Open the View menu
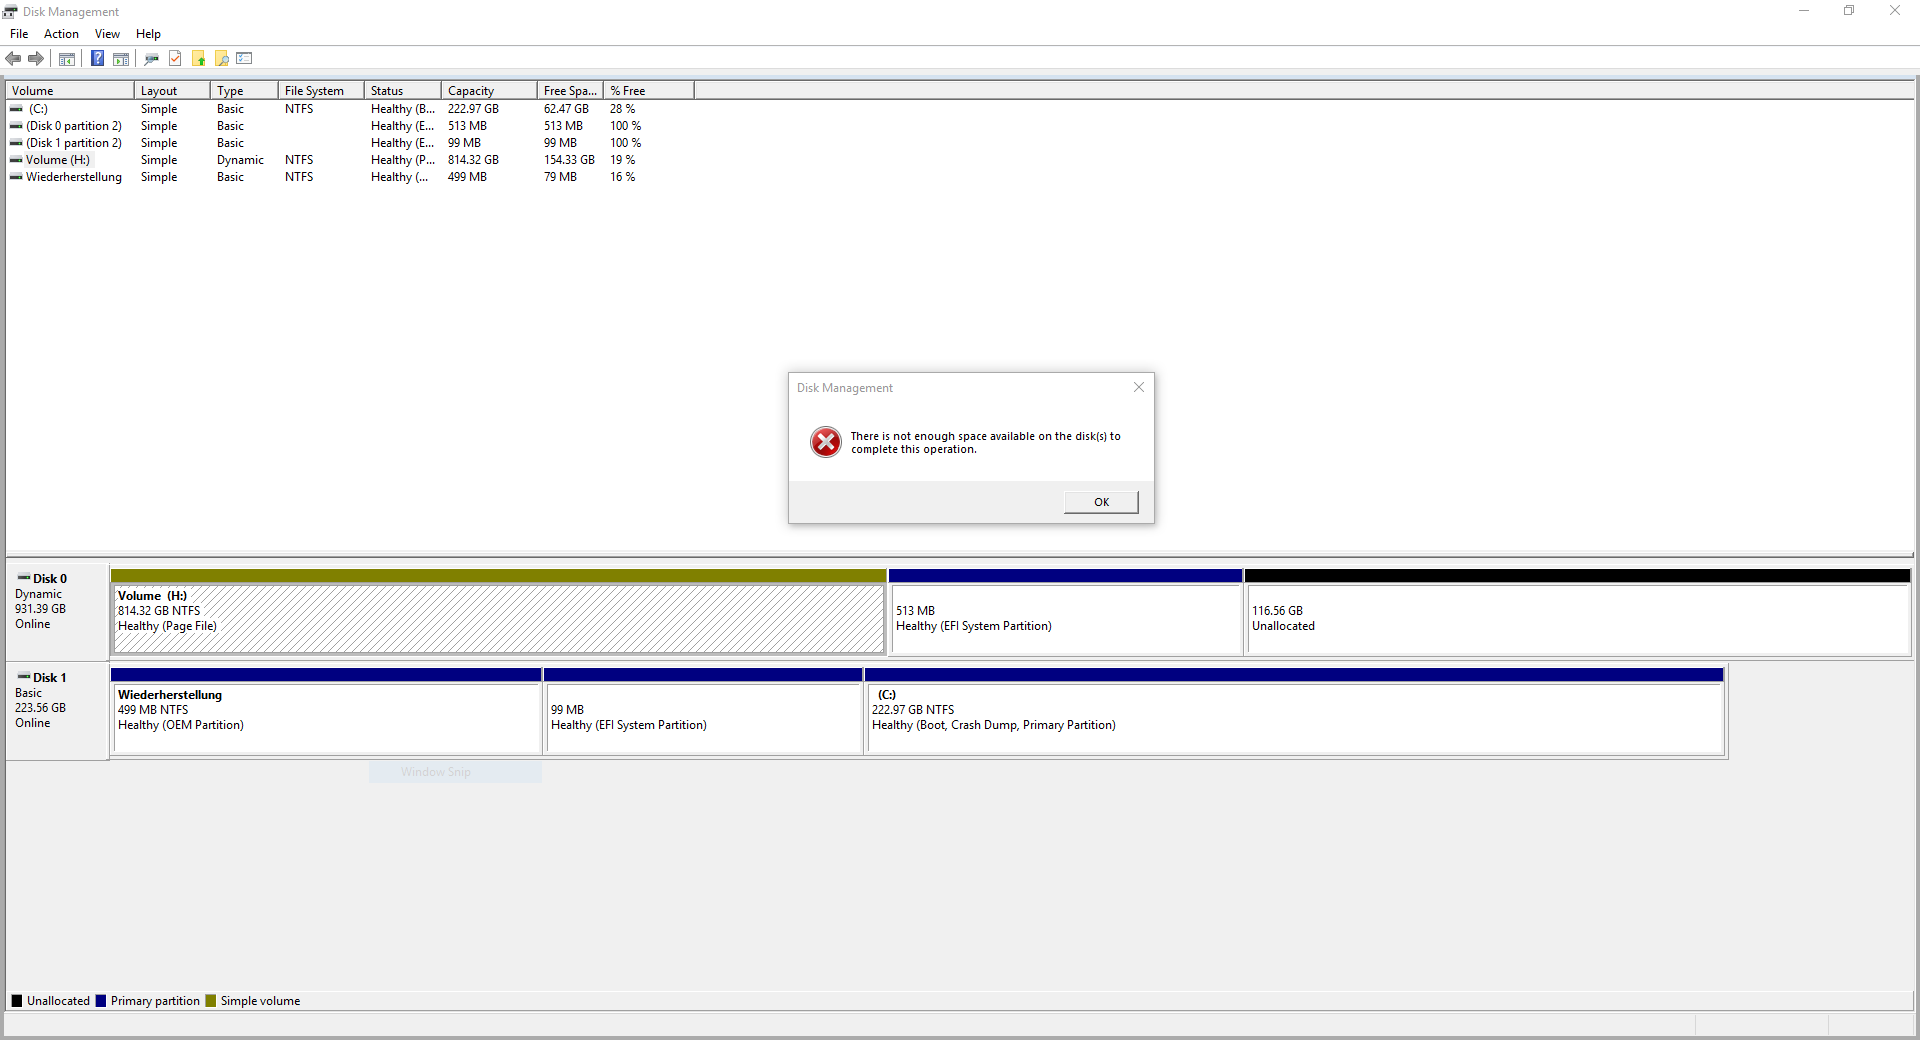The image size is (1920, 1040). [x=106, y=33]
